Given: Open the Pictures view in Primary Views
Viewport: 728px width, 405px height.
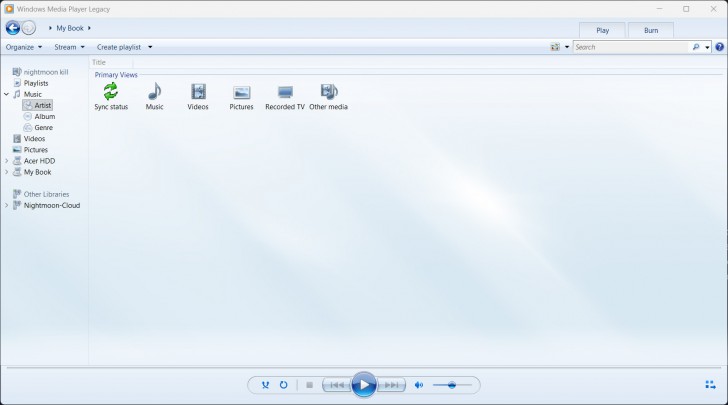Looking at the screenshot, I should click(x=241, y=96).
